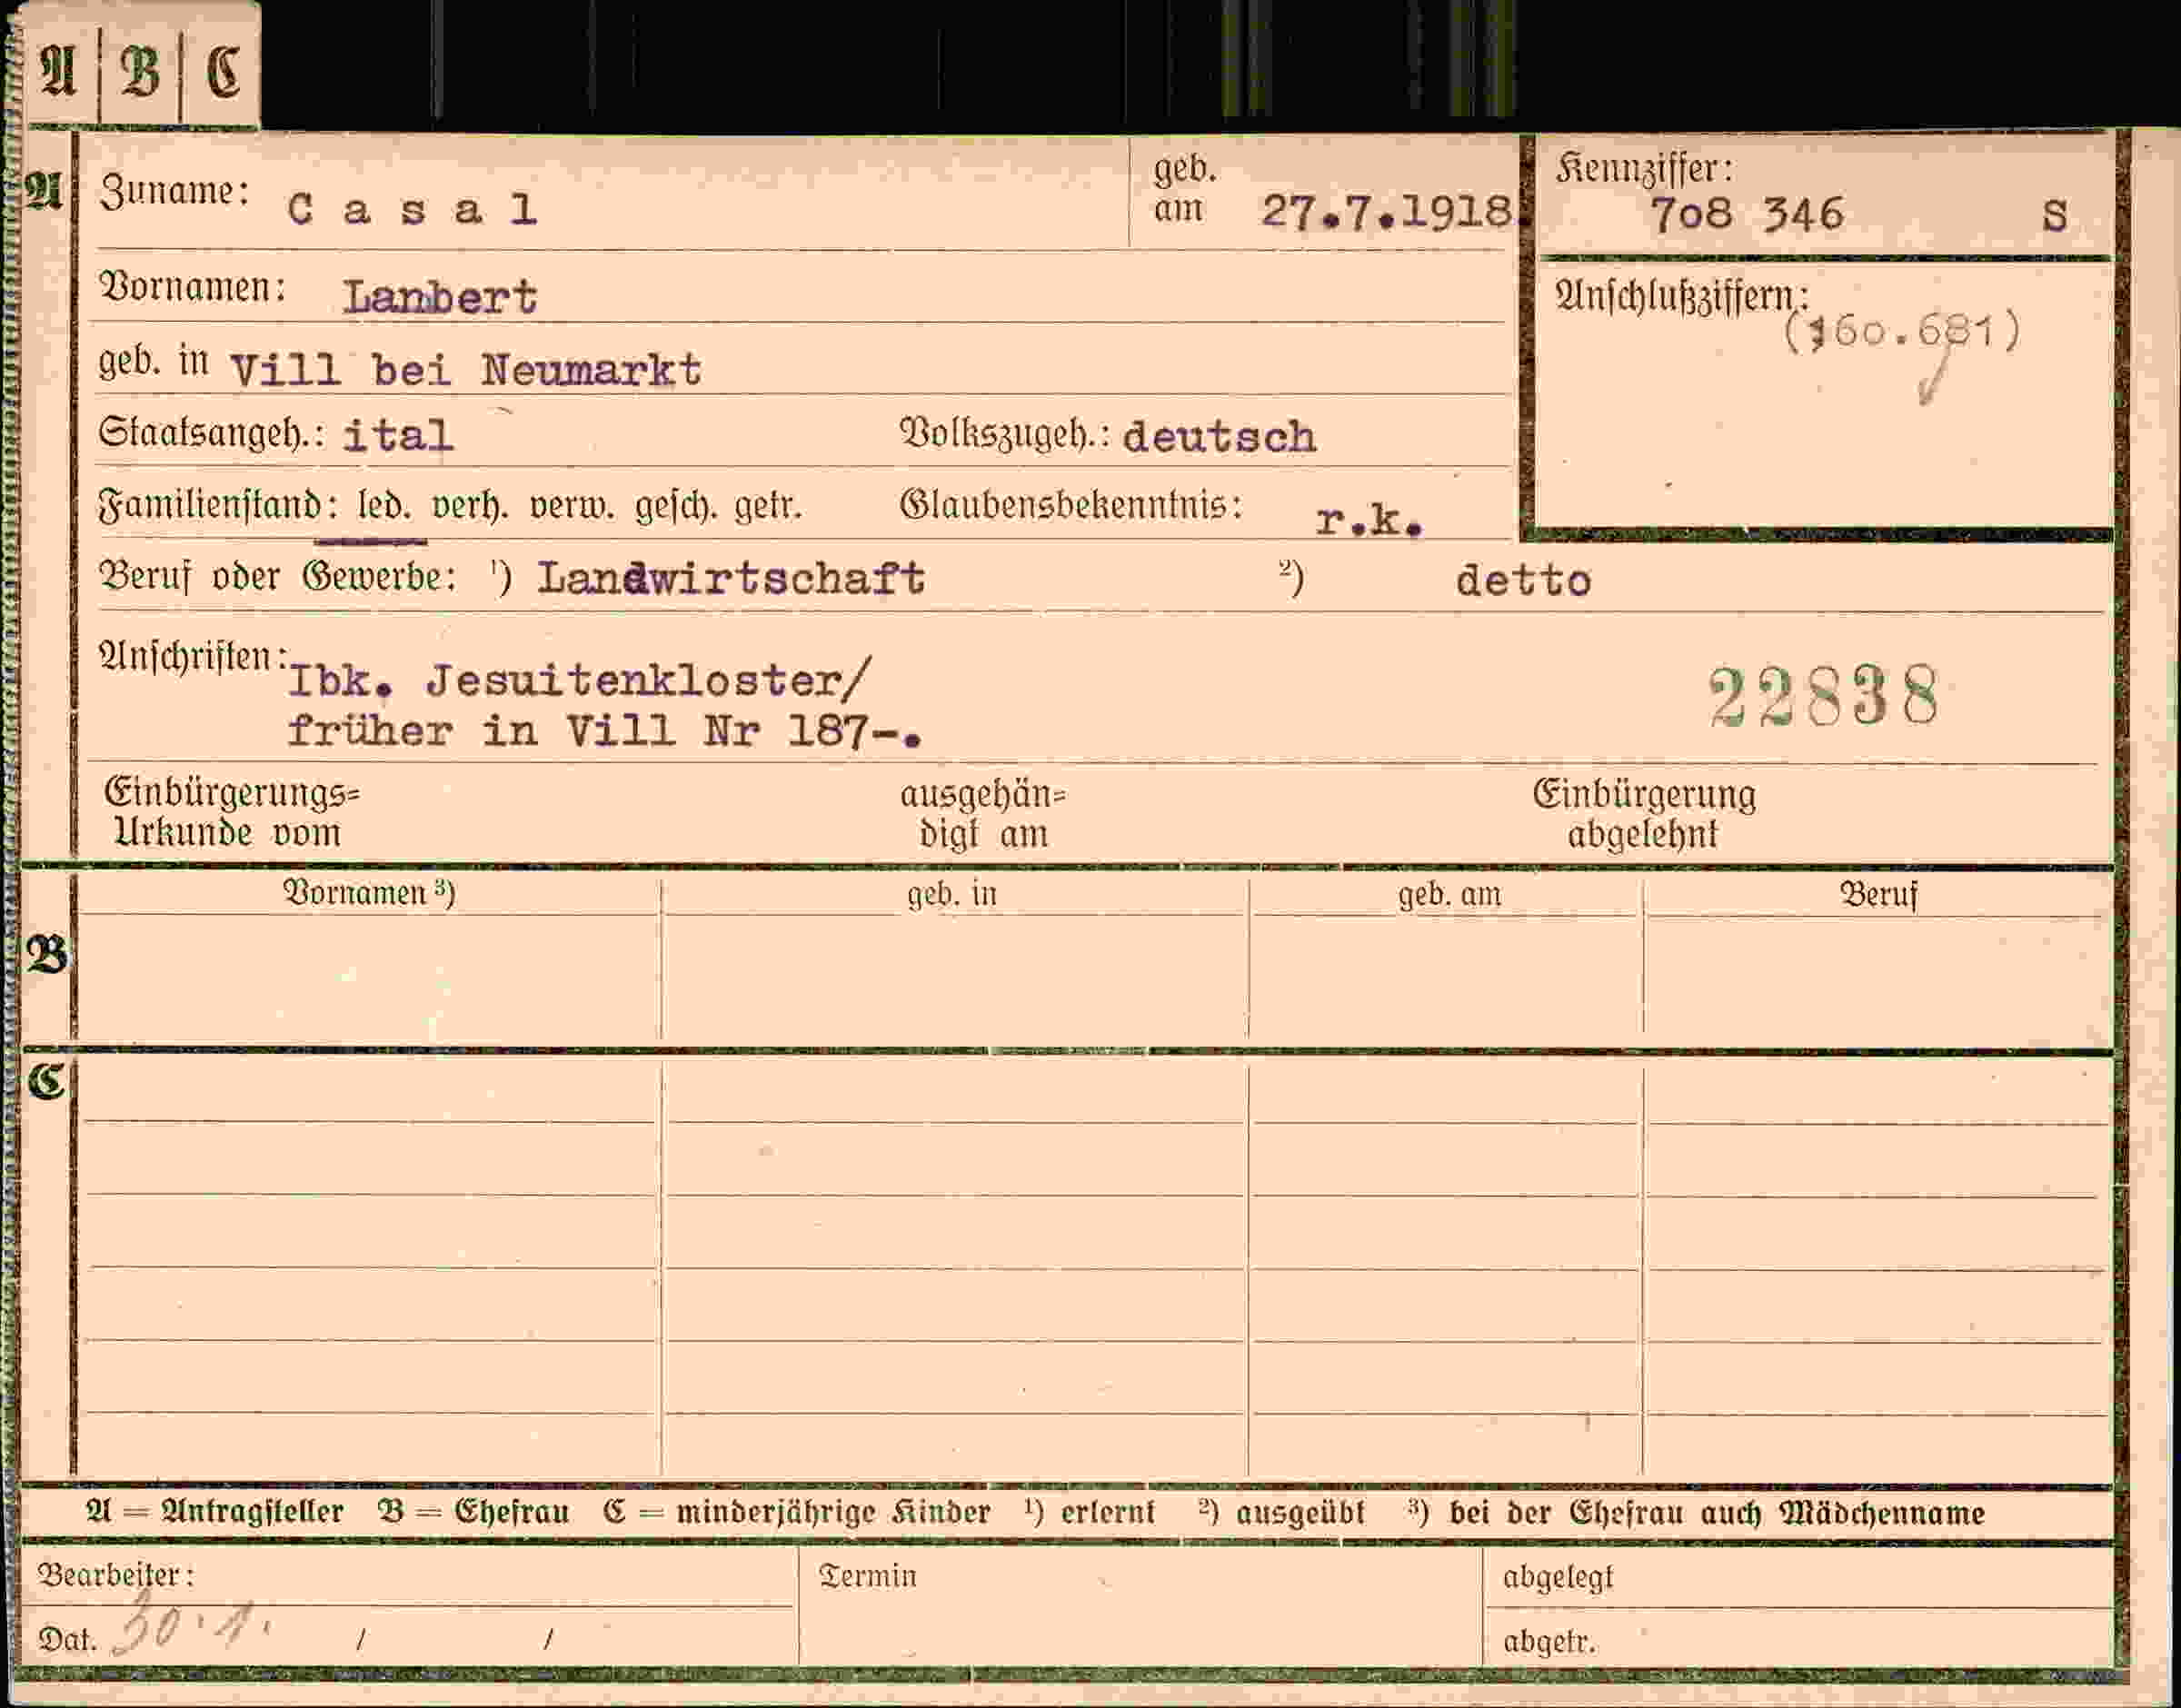
Task: Click legend text 'C = minderjährige Kinder'
Action: tap(796, 1512)
